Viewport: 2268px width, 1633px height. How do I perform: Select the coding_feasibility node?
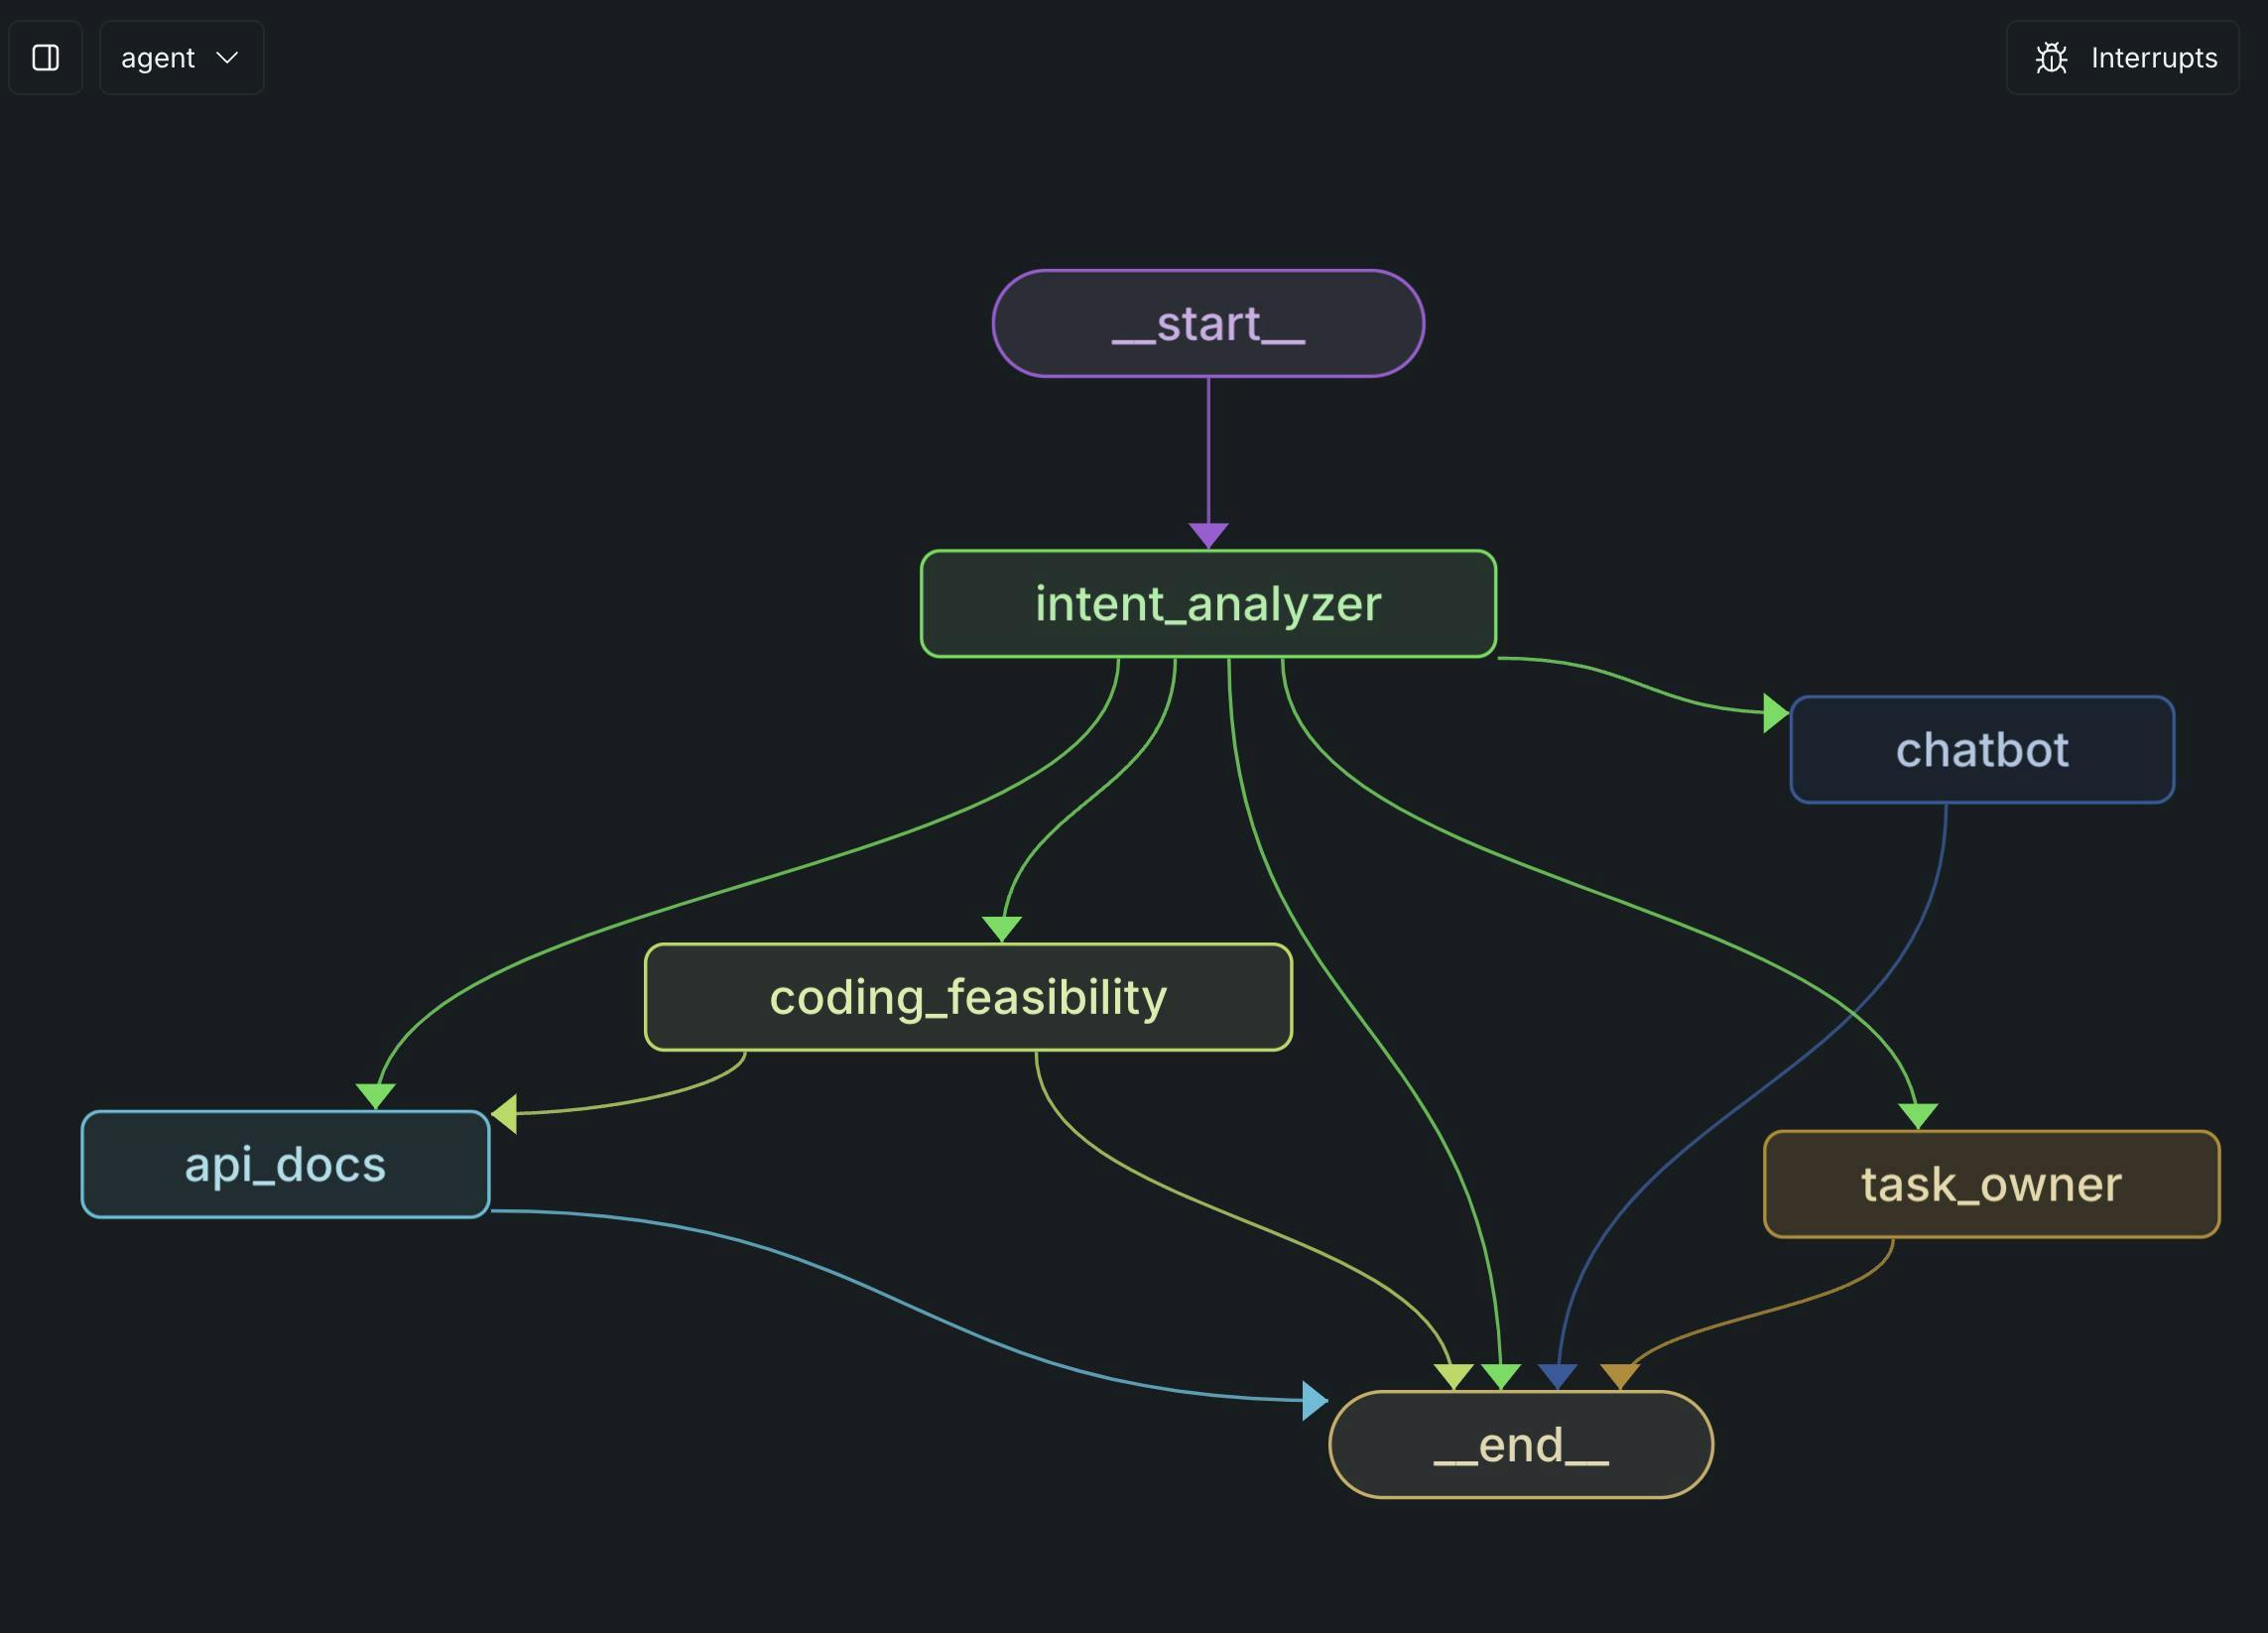[x=968, y=997]
